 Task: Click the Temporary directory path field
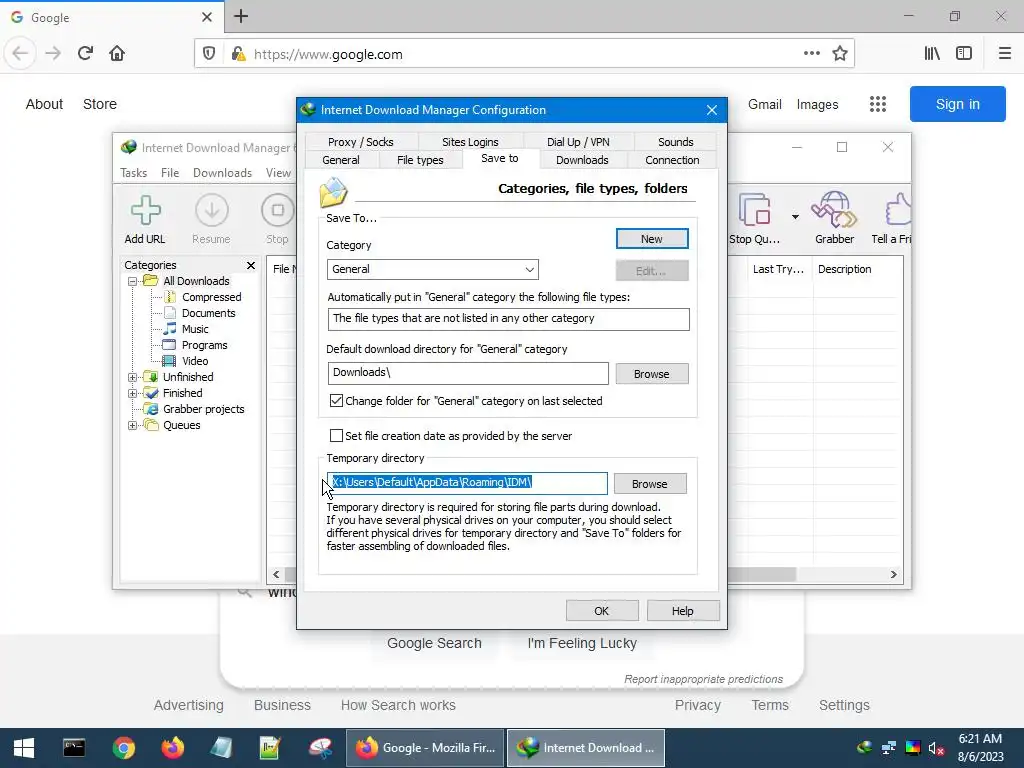[x=467, y=483]
